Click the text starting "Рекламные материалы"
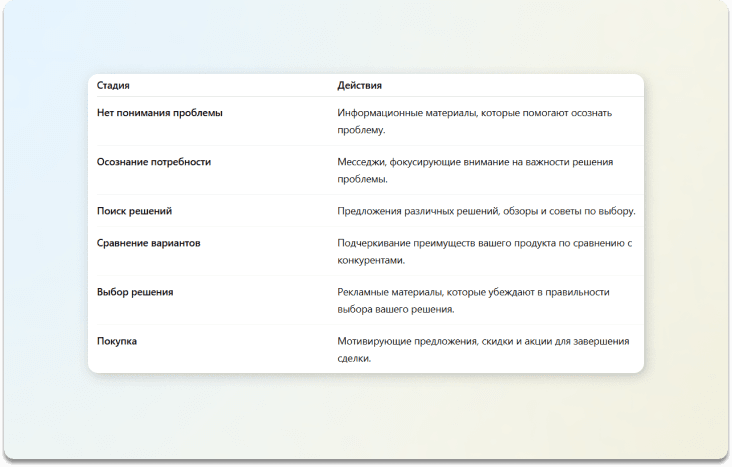This screenshot has width=732, height=467. (x=473, y=301)
